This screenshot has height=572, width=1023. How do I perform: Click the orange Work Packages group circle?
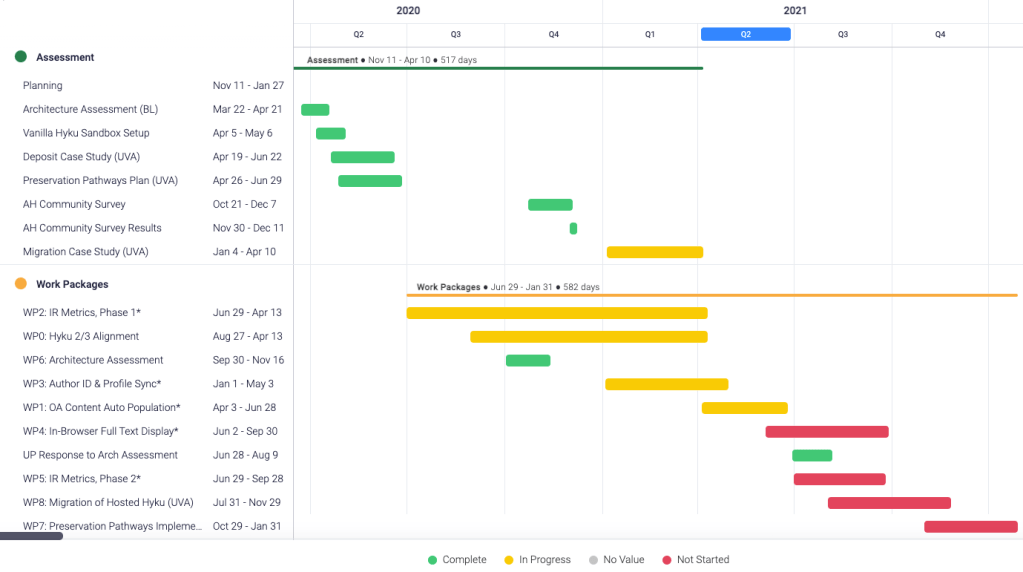(20, 284)
